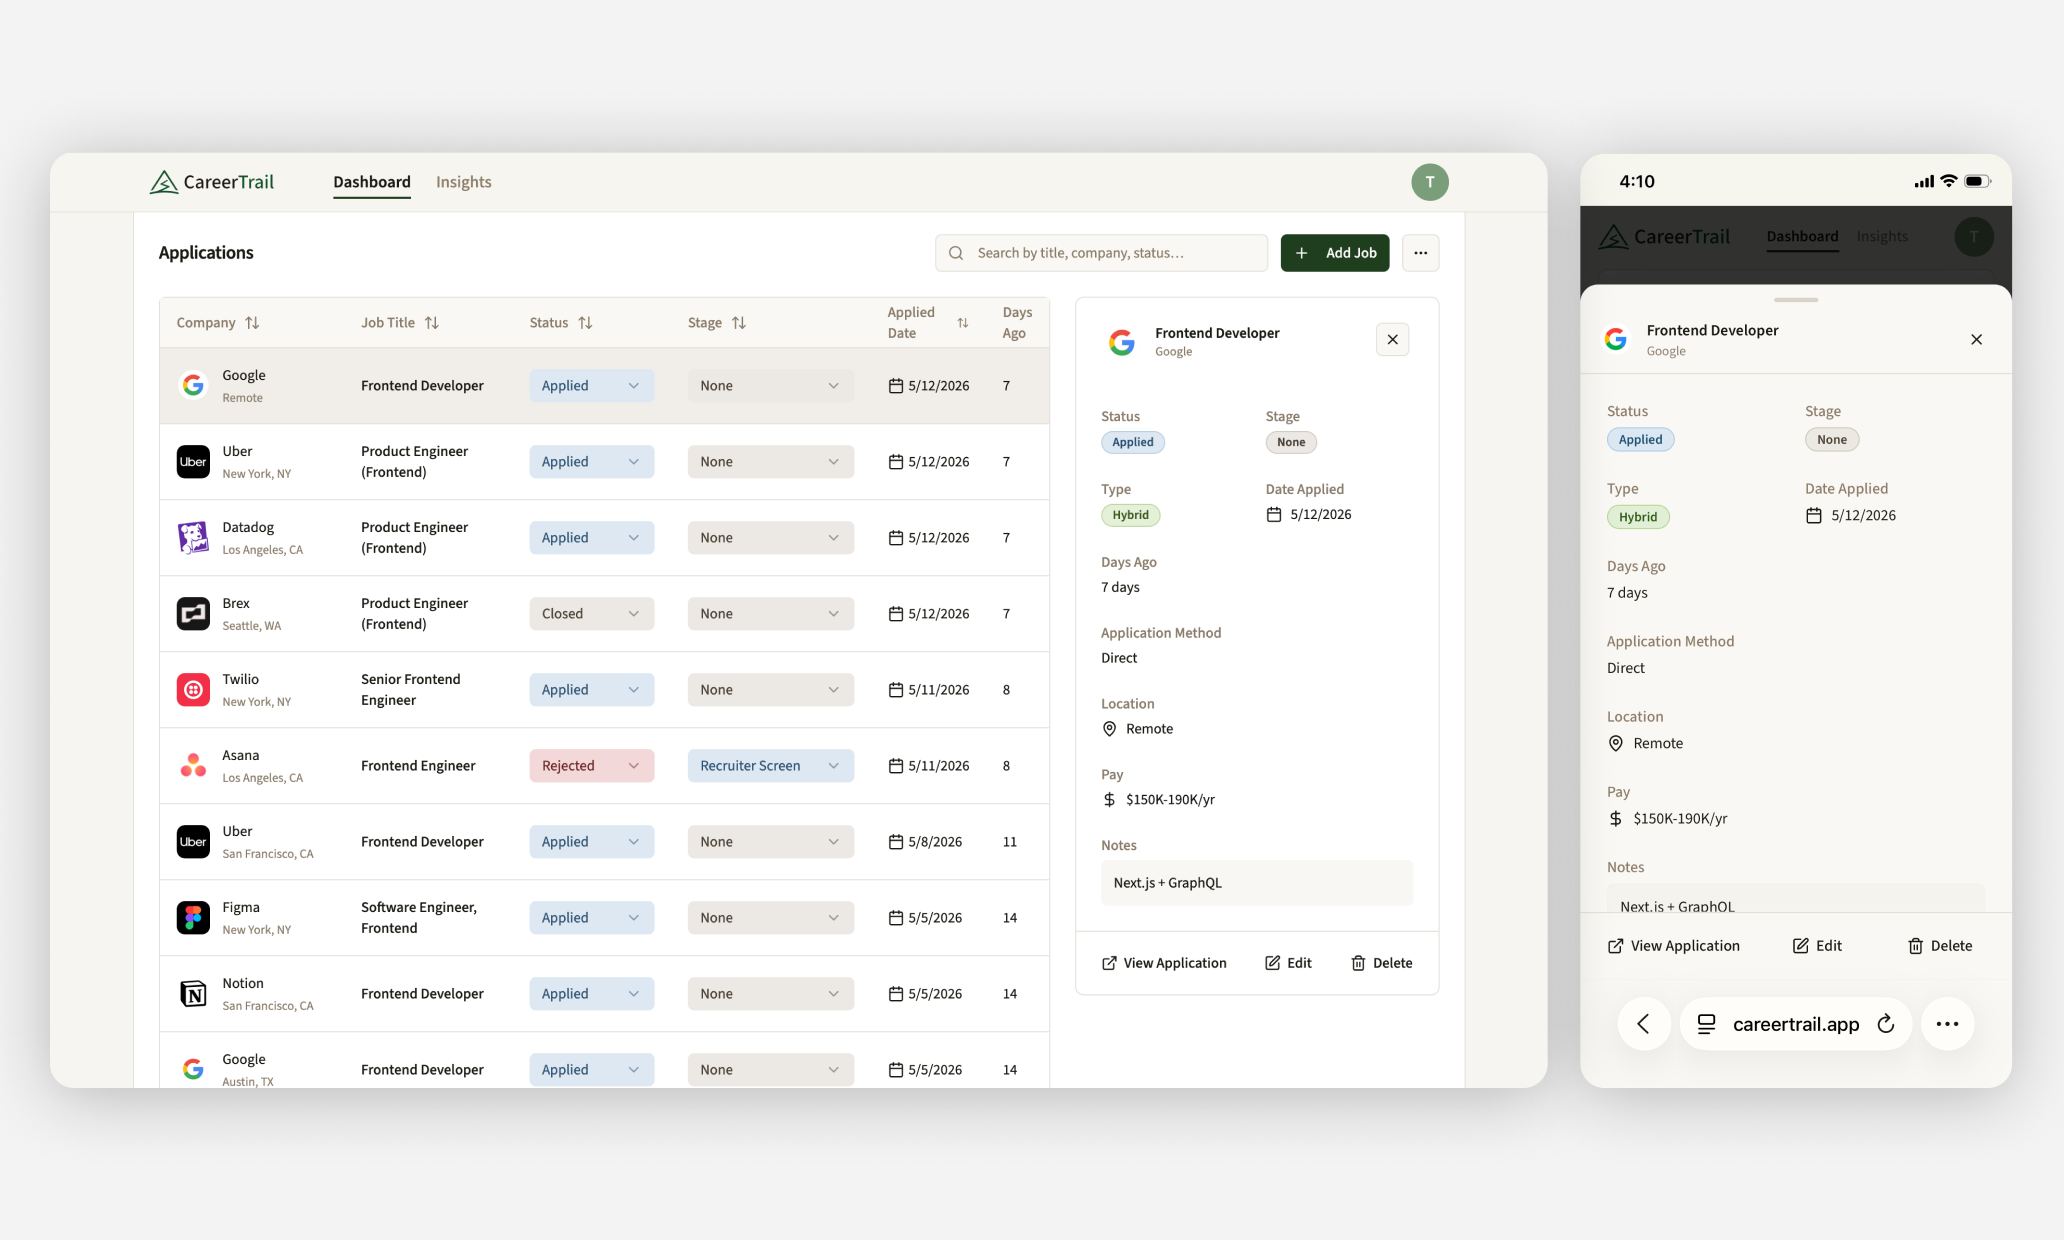The image size is (2064, 1240).
Task: Click the page settings icon beside careertrail.app
Action: 1707,1023
